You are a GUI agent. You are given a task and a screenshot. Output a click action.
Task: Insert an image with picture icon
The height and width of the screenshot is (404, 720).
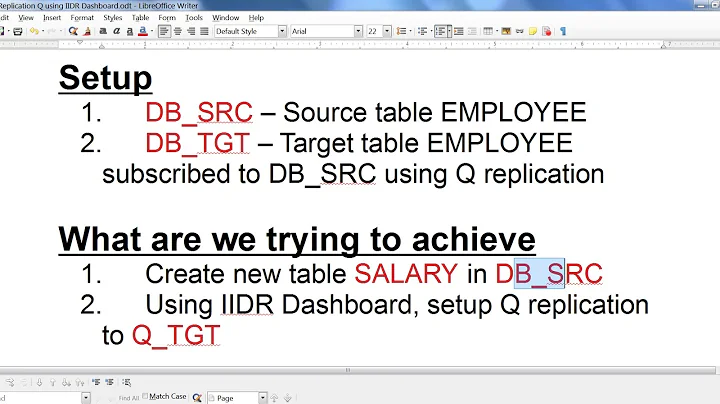click(x=506, y=31)
